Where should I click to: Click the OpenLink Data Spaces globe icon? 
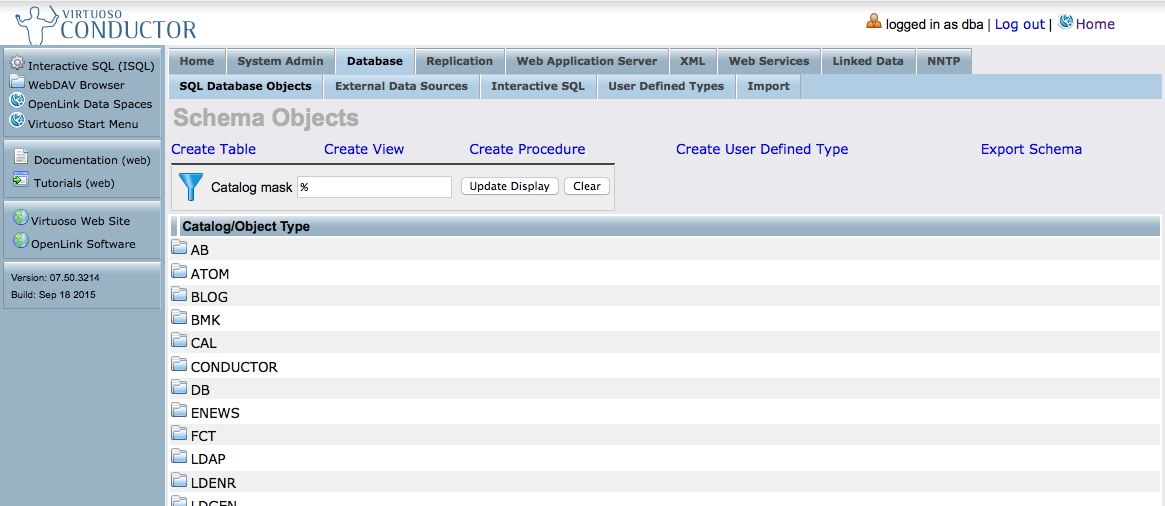[x=17, y=101]
